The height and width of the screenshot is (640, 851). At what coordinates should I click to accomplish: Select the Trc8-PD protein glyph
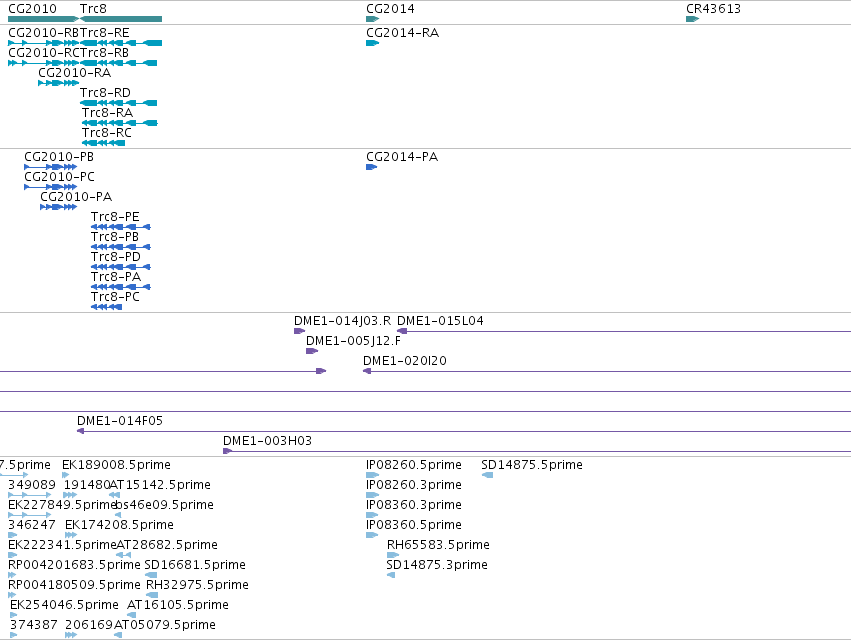pyautogui.click(x=120, y=267)
